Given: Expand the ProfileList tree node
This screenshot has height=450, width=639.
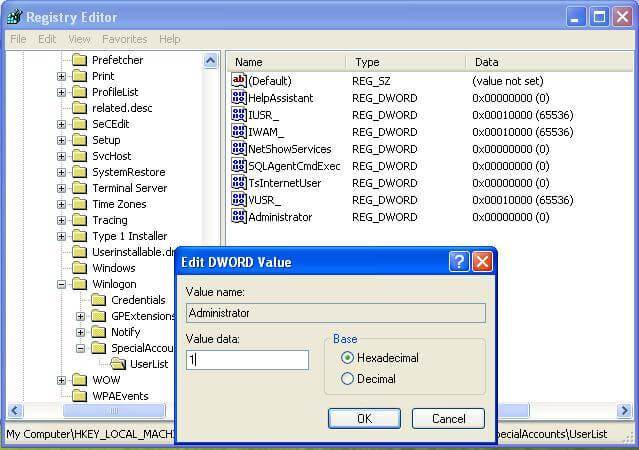Looking at the screenshot, I should [62, 92].
